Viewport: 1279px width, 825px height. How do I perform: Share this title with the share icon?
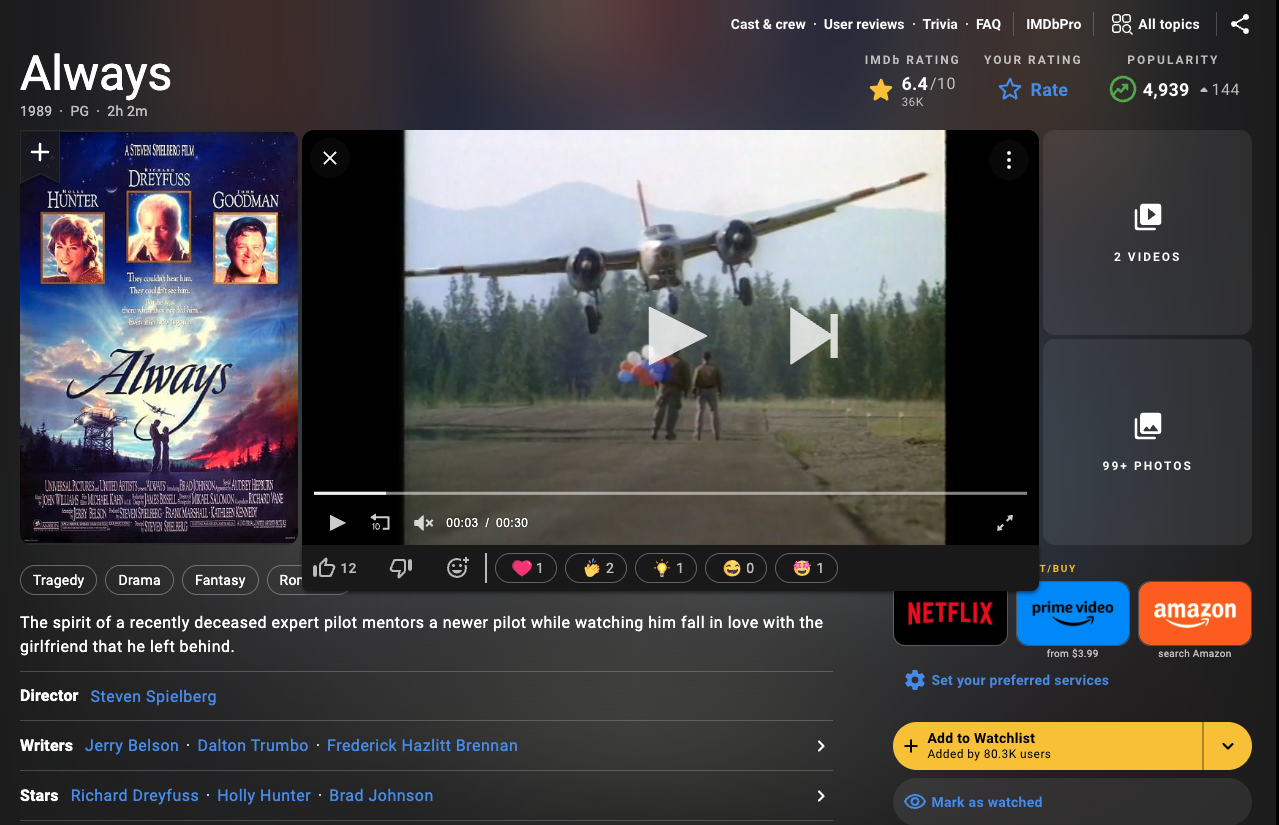pyautogui.click(x=1240, y=24)
